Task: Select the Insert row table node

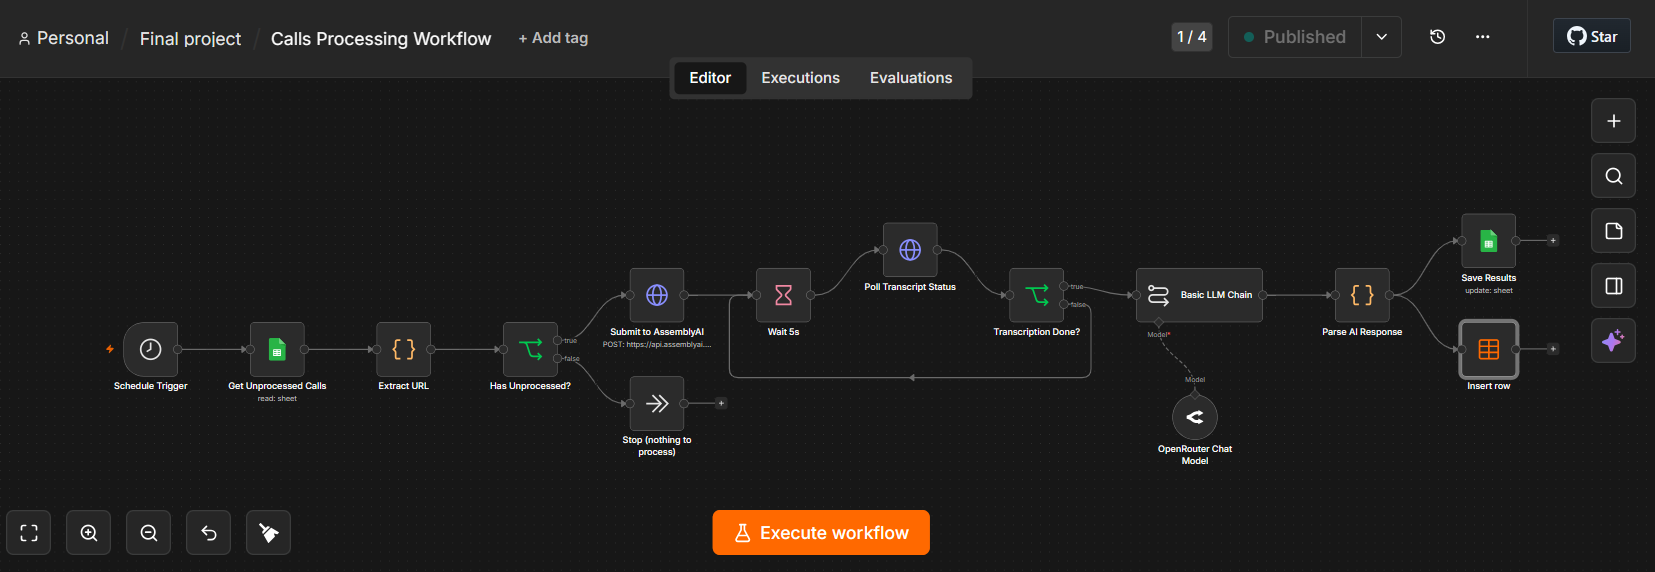Action: pos(1489,349)
